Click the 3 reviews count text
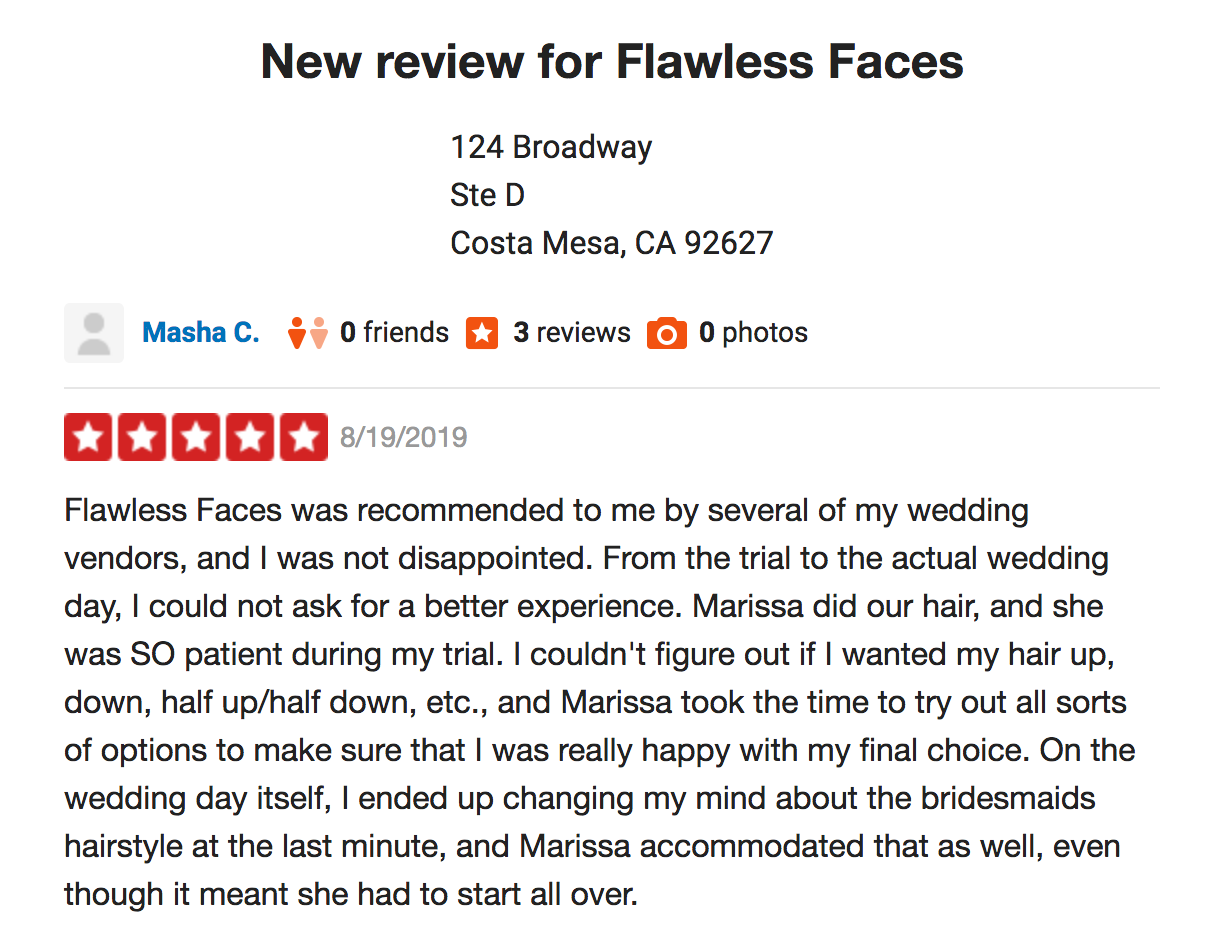This screenshot has height=944, width=1226. point(572,333)
